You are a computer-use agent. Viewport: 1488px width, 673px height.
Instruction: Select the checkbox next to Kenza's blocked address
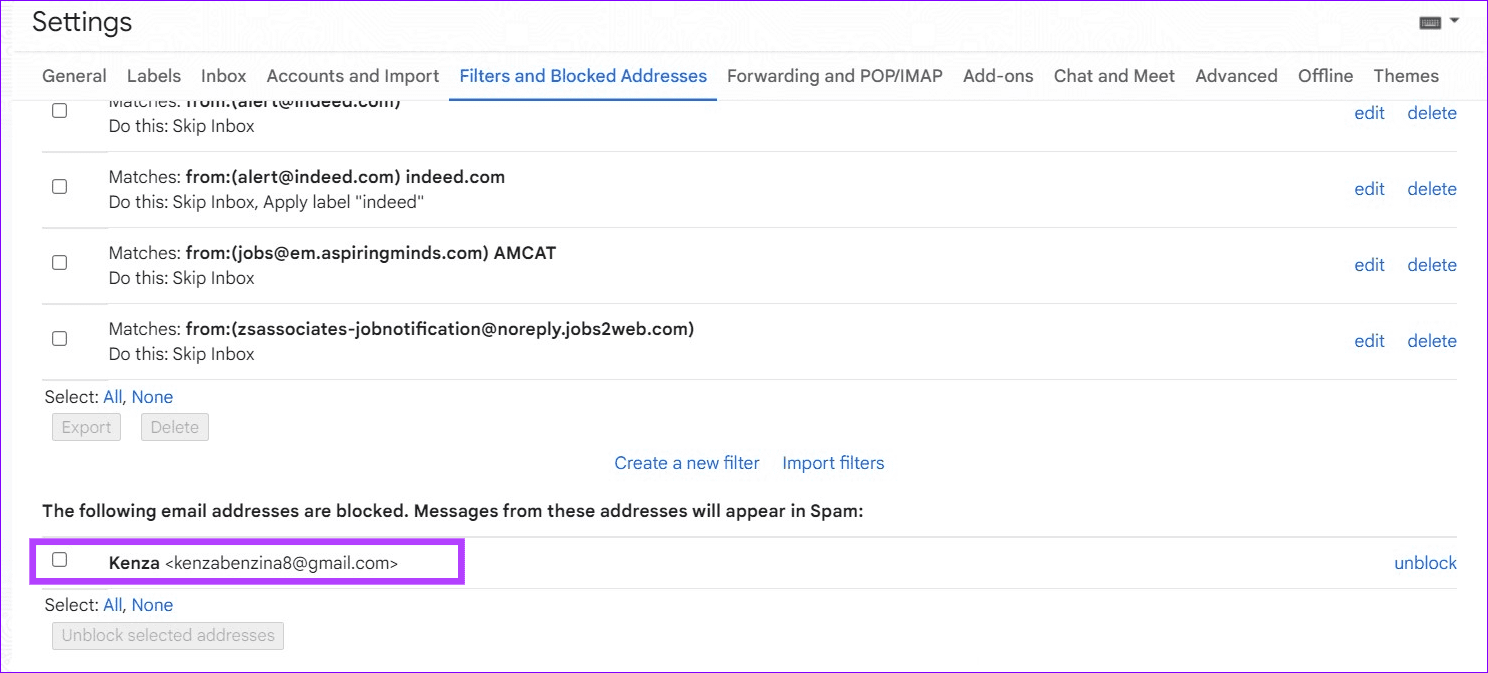pyautogui.click(x=59, y=560)
